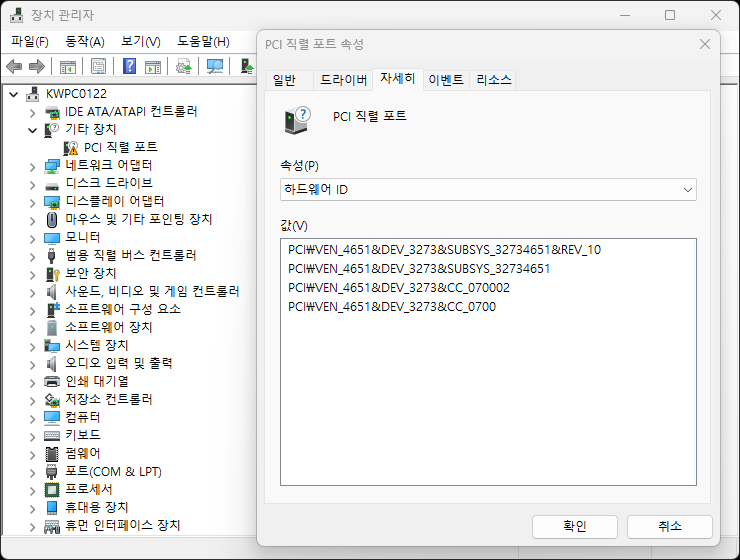This screenshot has height=560, width=740.
Task: Select hardware ID value ending CC_070002
Action: [399, 288]
